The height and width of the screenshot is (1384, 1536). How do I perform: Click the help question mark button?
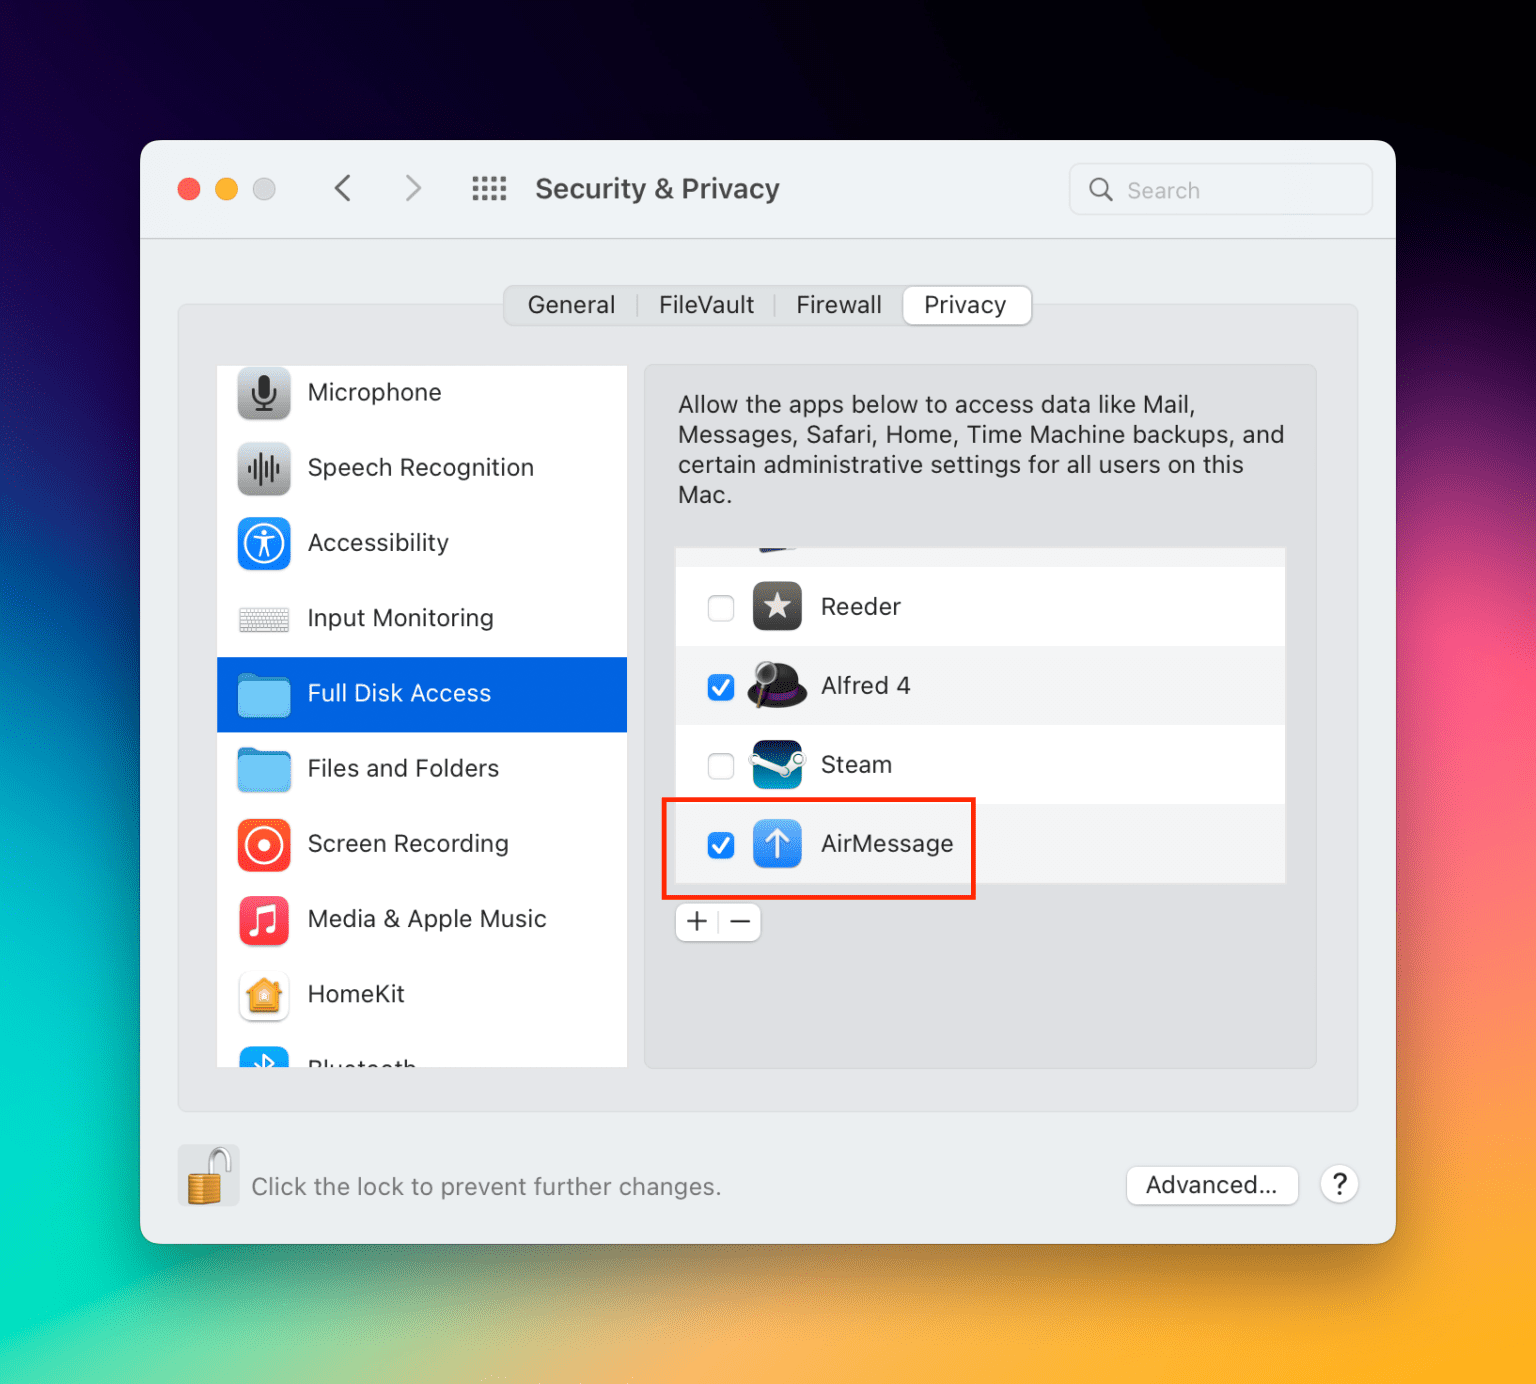click(x=1339, y=1184)
